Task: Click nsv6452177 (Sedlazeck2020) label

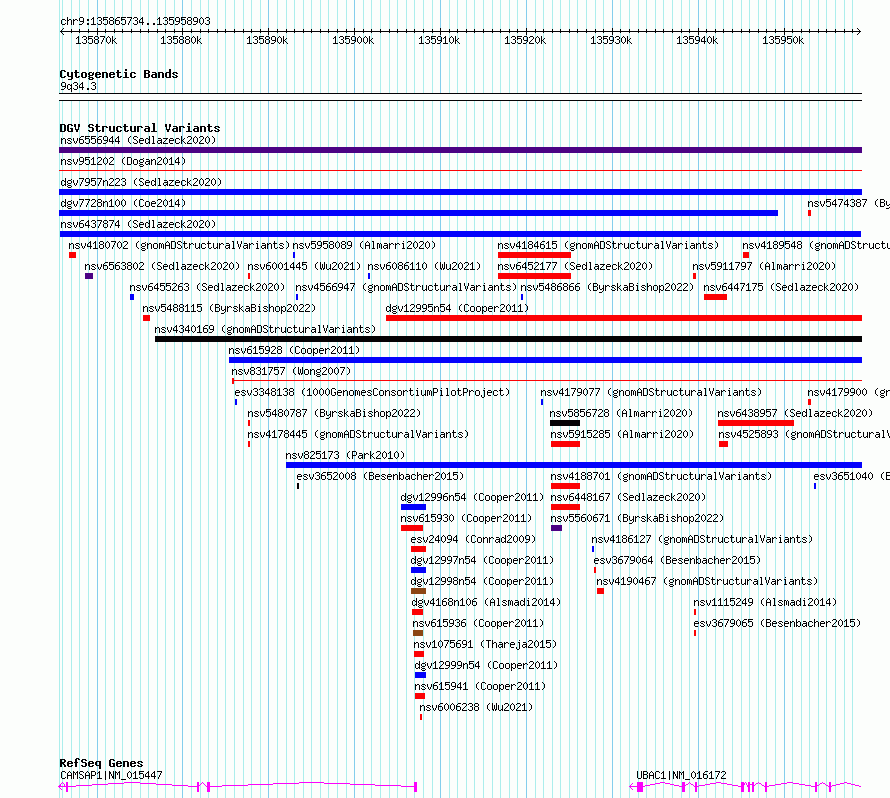Action: [575, 266]
